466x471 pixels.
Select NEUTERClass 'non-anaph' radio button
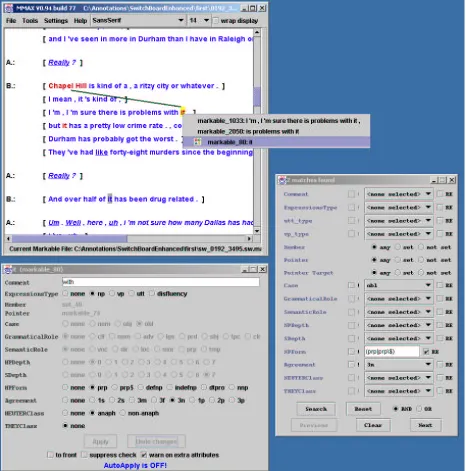(x=123, y=413)
